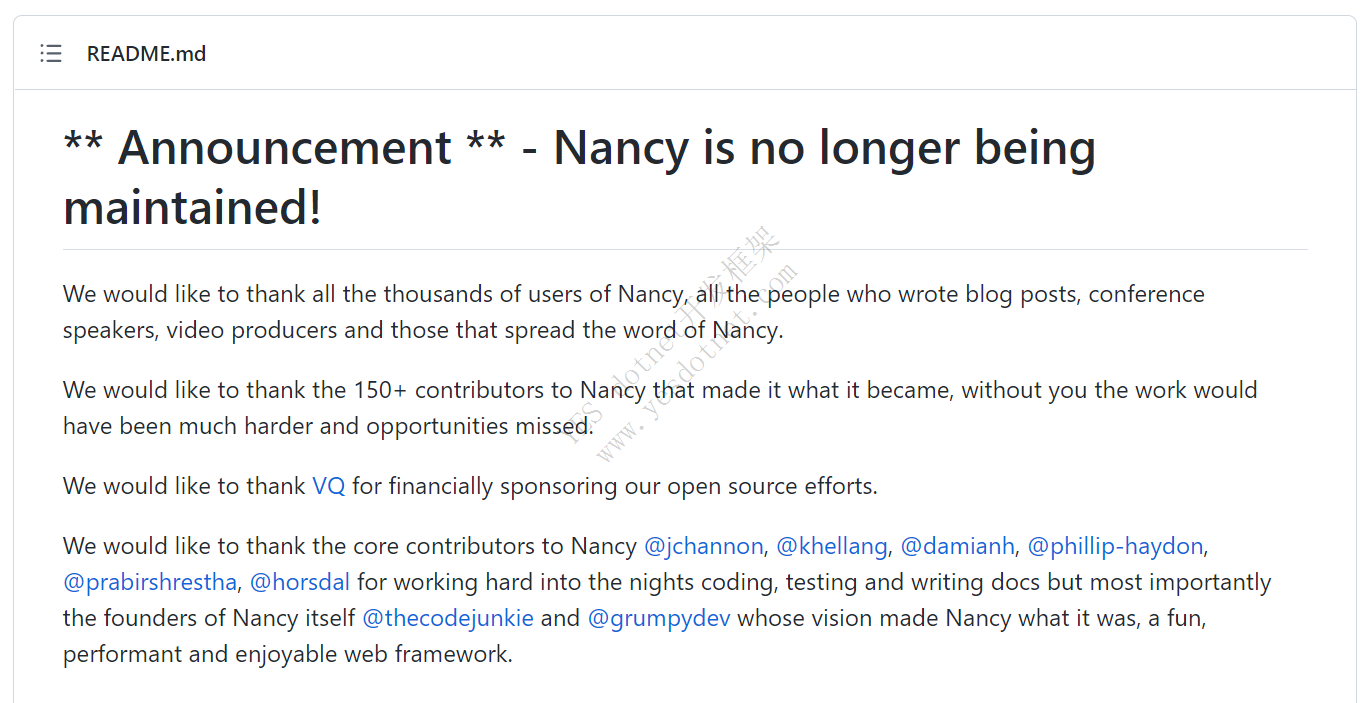This screenshot has height=703, width=1368.
Task: Visit the @damianh contributor link
Action: 958,546
